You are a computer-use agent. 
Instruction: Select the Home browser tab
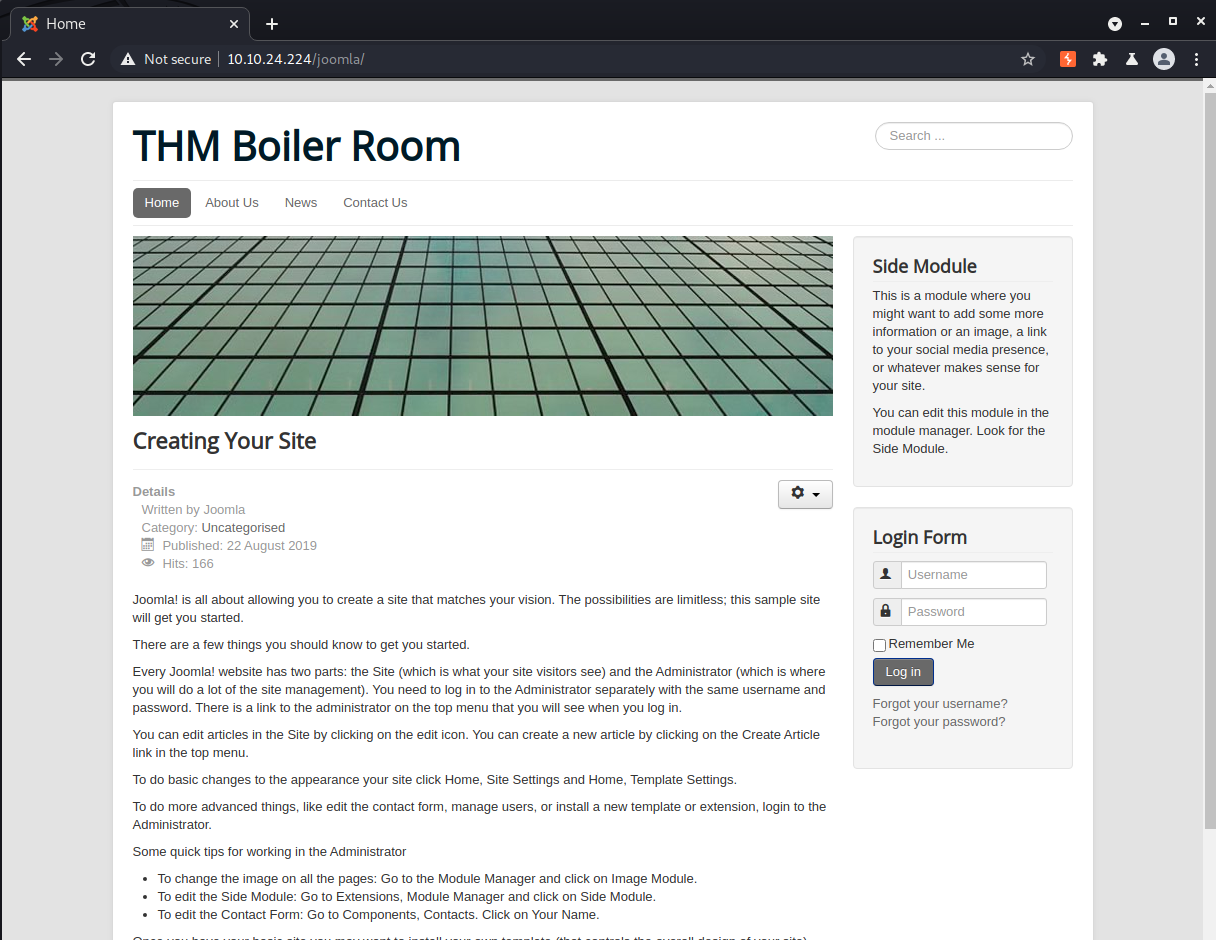[x=128, y=24]
